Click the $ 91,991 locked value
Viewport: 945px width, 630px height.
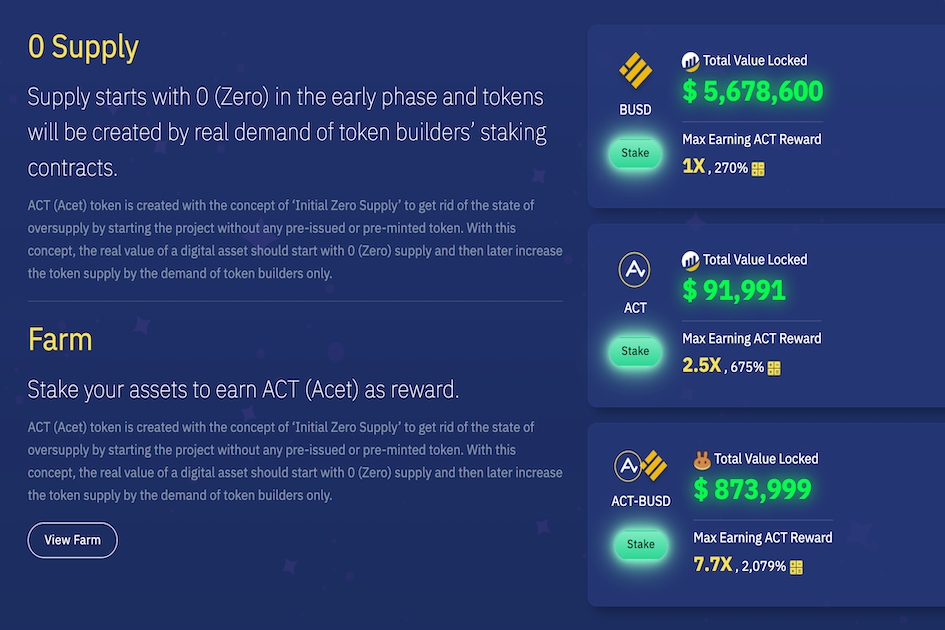(x=734, y=291)
